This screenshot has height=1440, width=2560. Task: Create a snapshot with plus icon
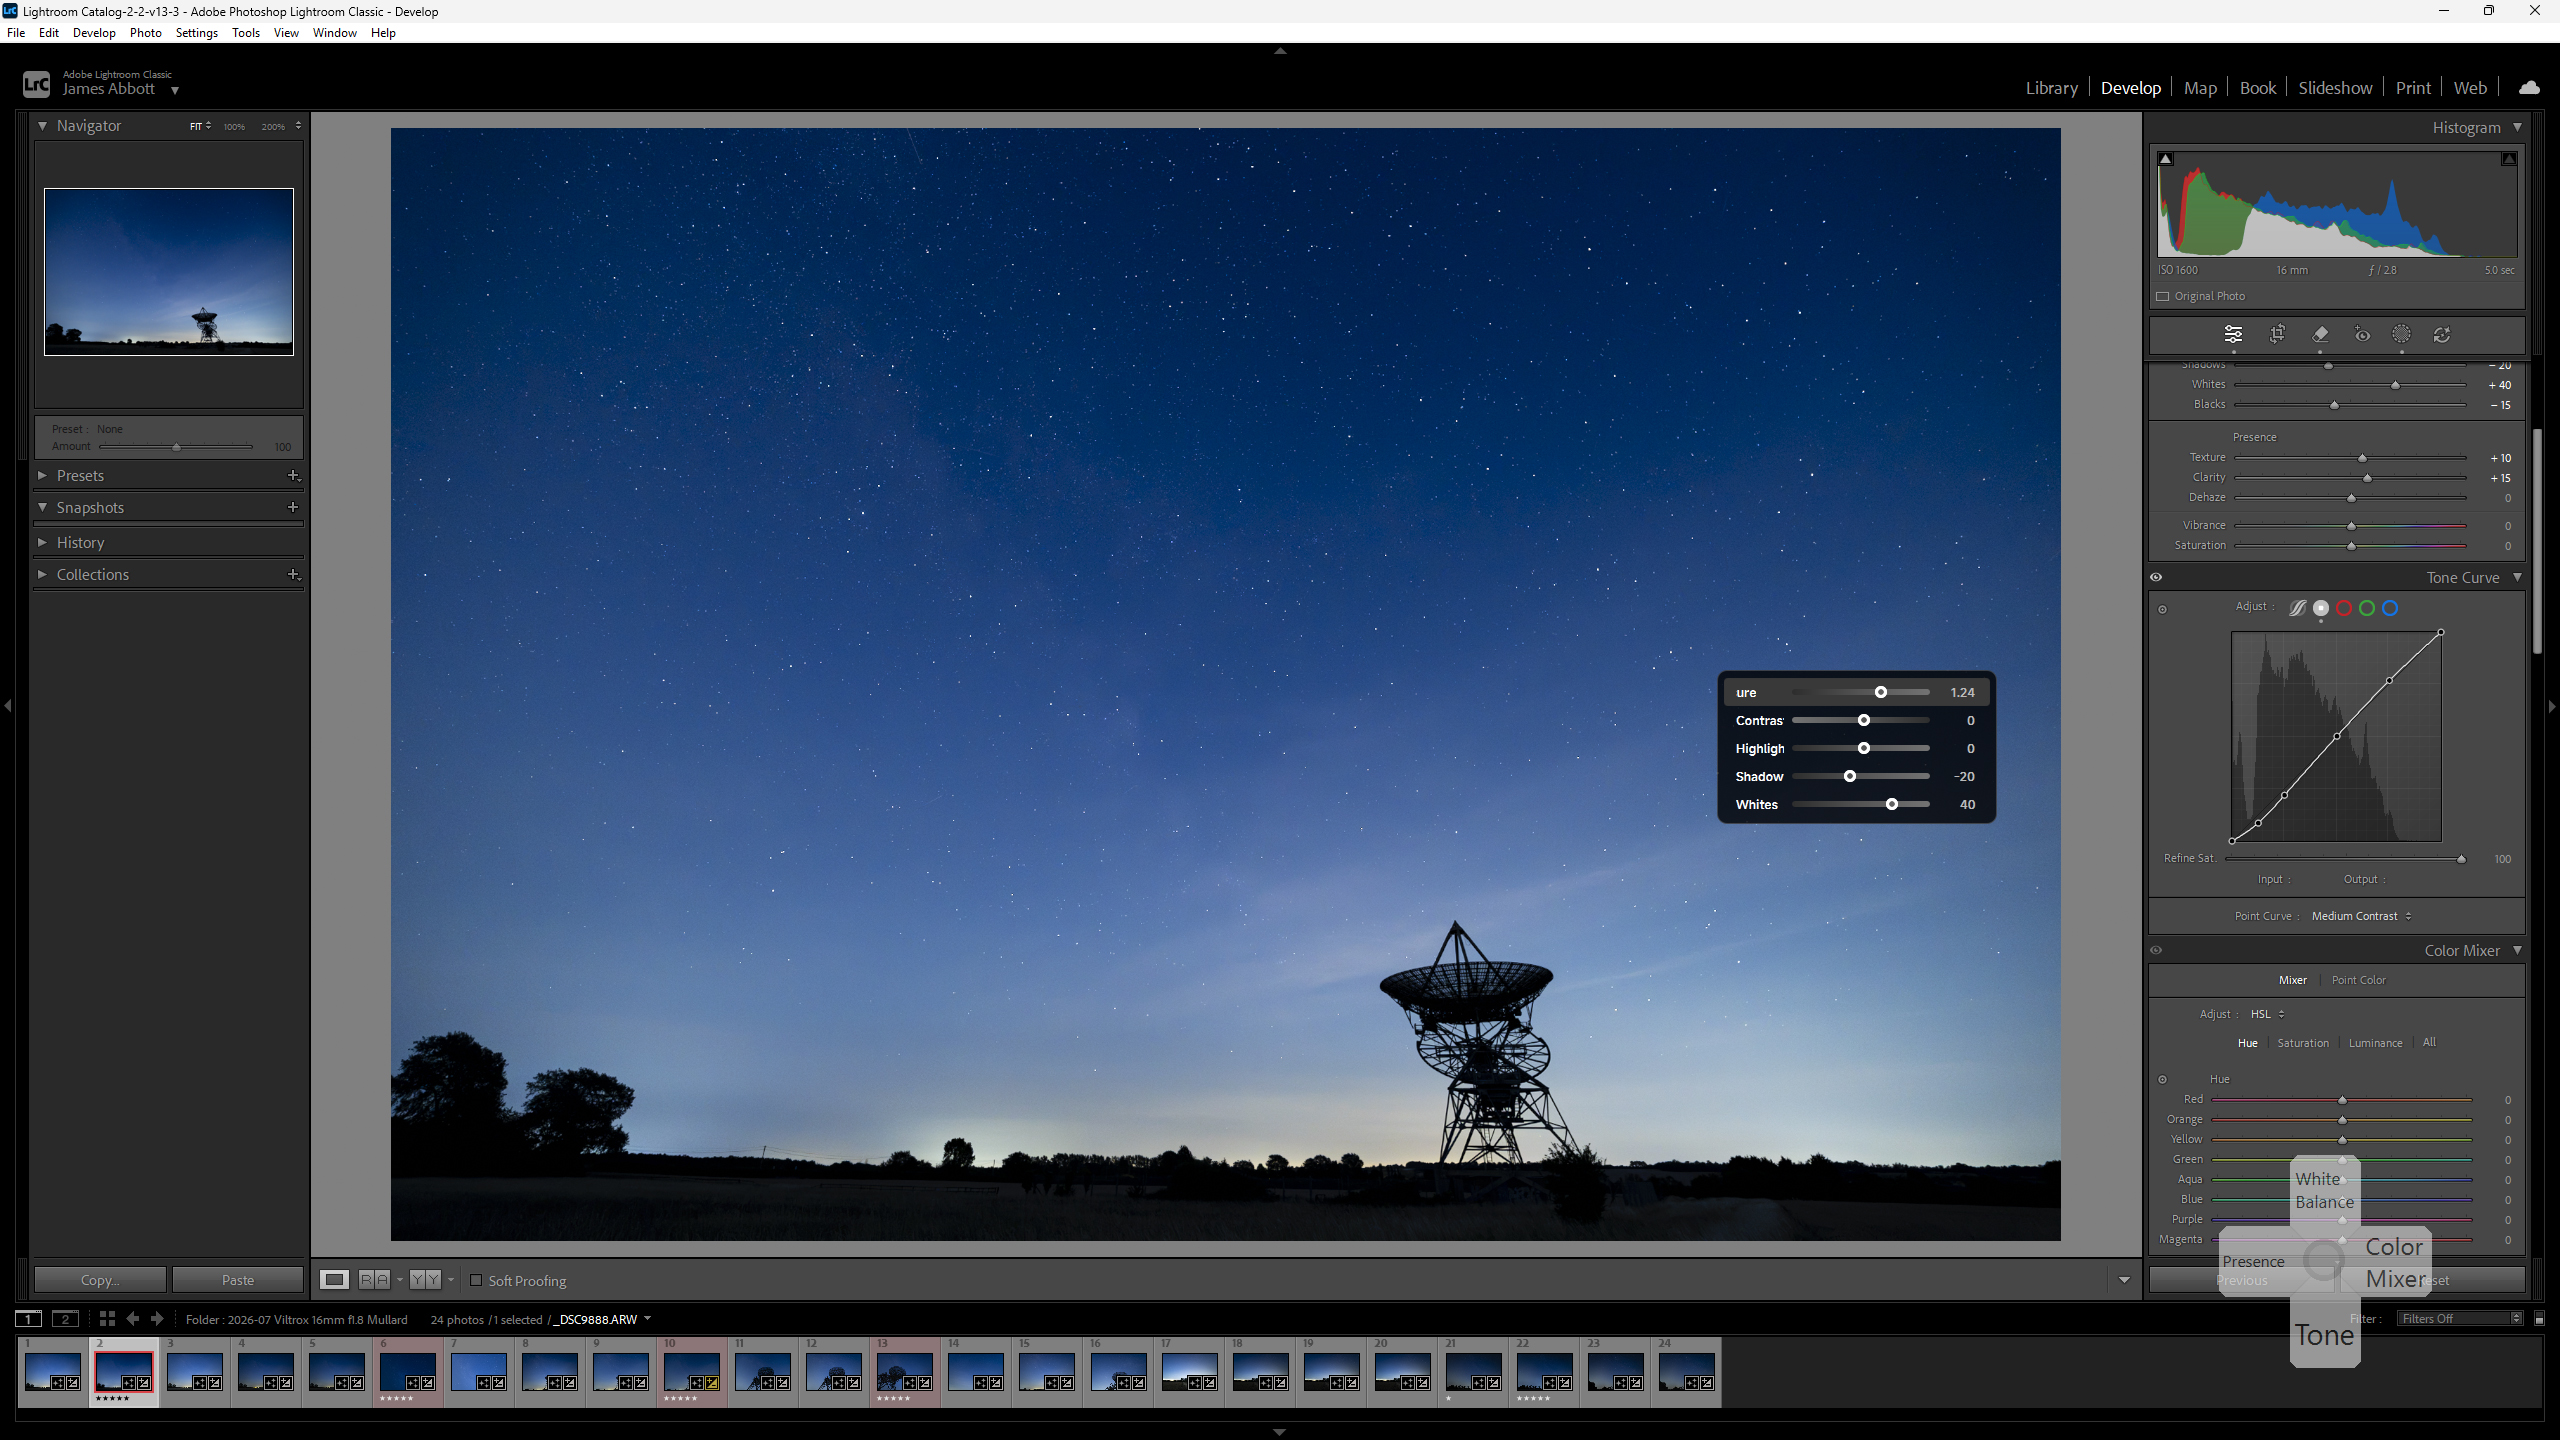click(x=293, y=508)
